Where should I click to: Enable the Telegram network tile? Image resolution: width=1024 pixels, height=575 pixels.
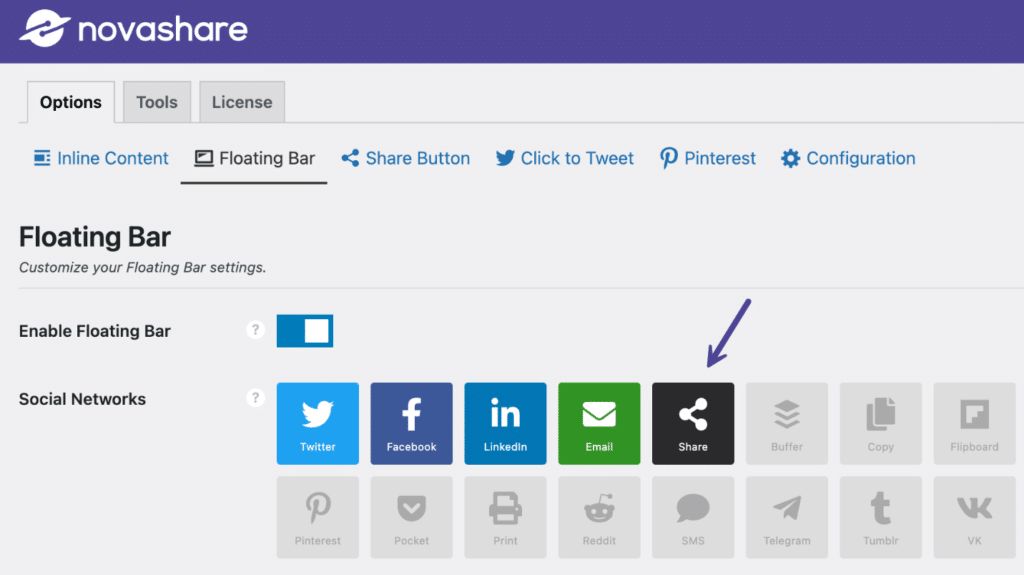787,518
